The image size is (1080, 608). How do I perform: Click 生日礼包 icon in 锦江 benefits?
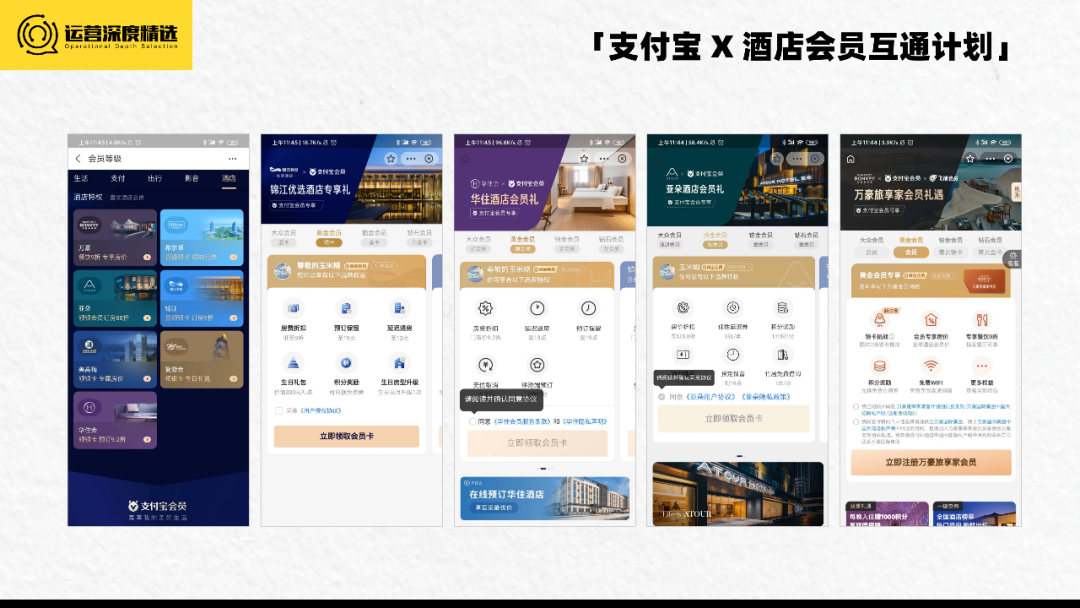coord(293,362)
